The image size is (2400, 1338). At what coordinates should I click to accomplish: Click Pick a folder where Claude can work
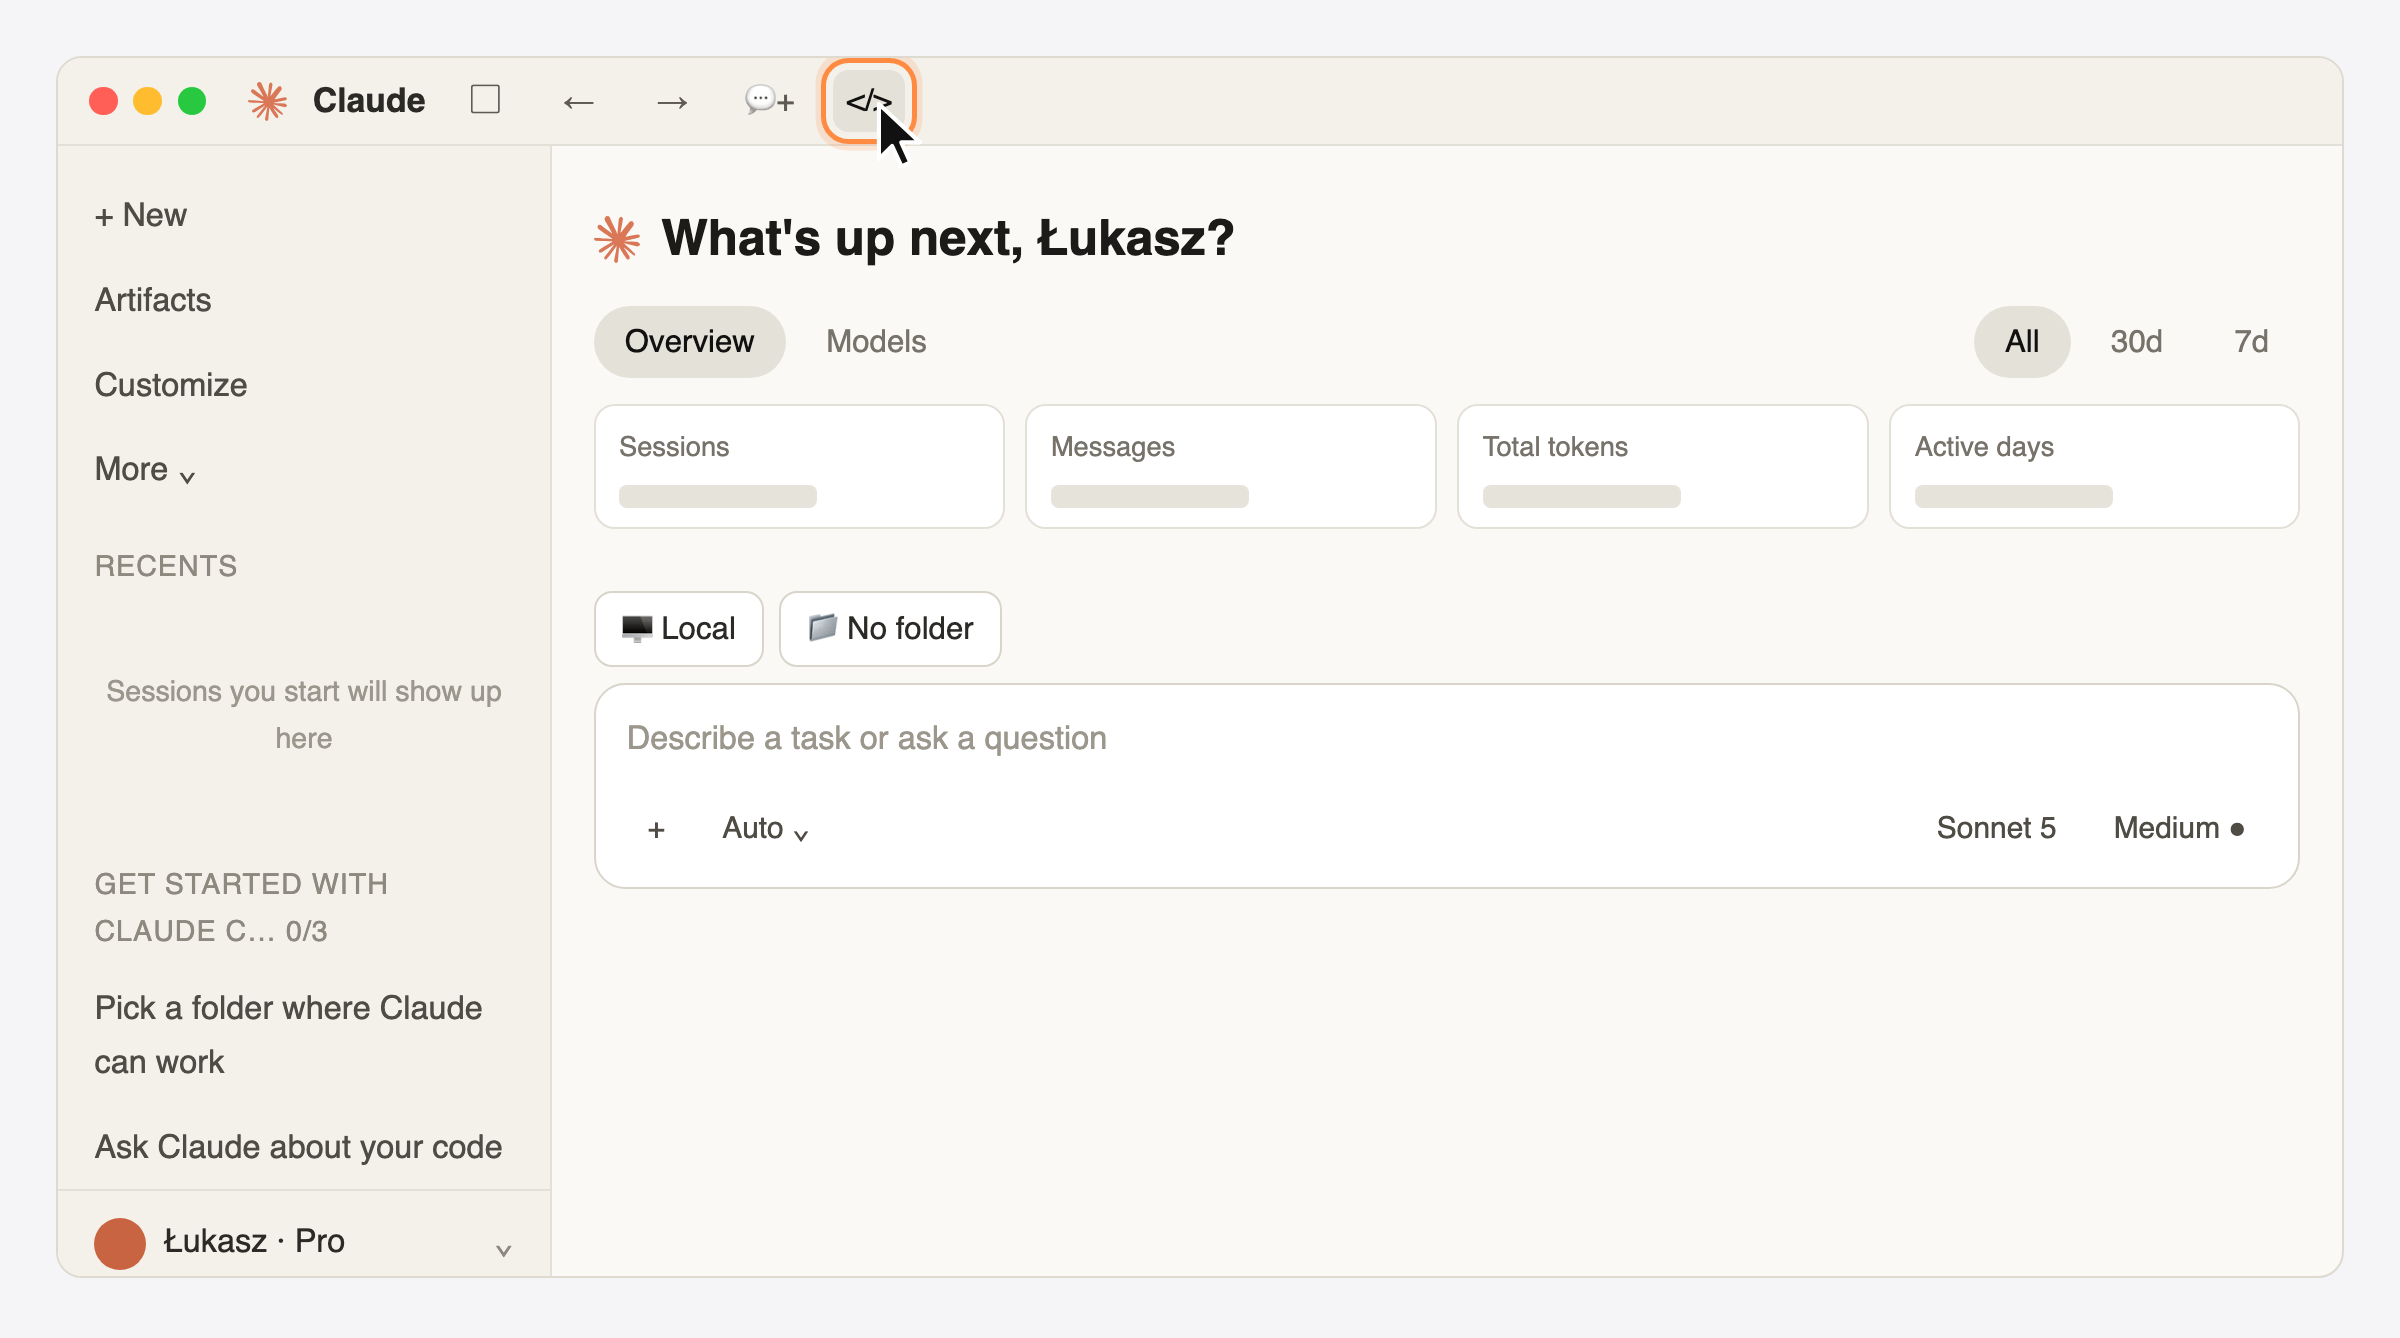(289, 1035)
